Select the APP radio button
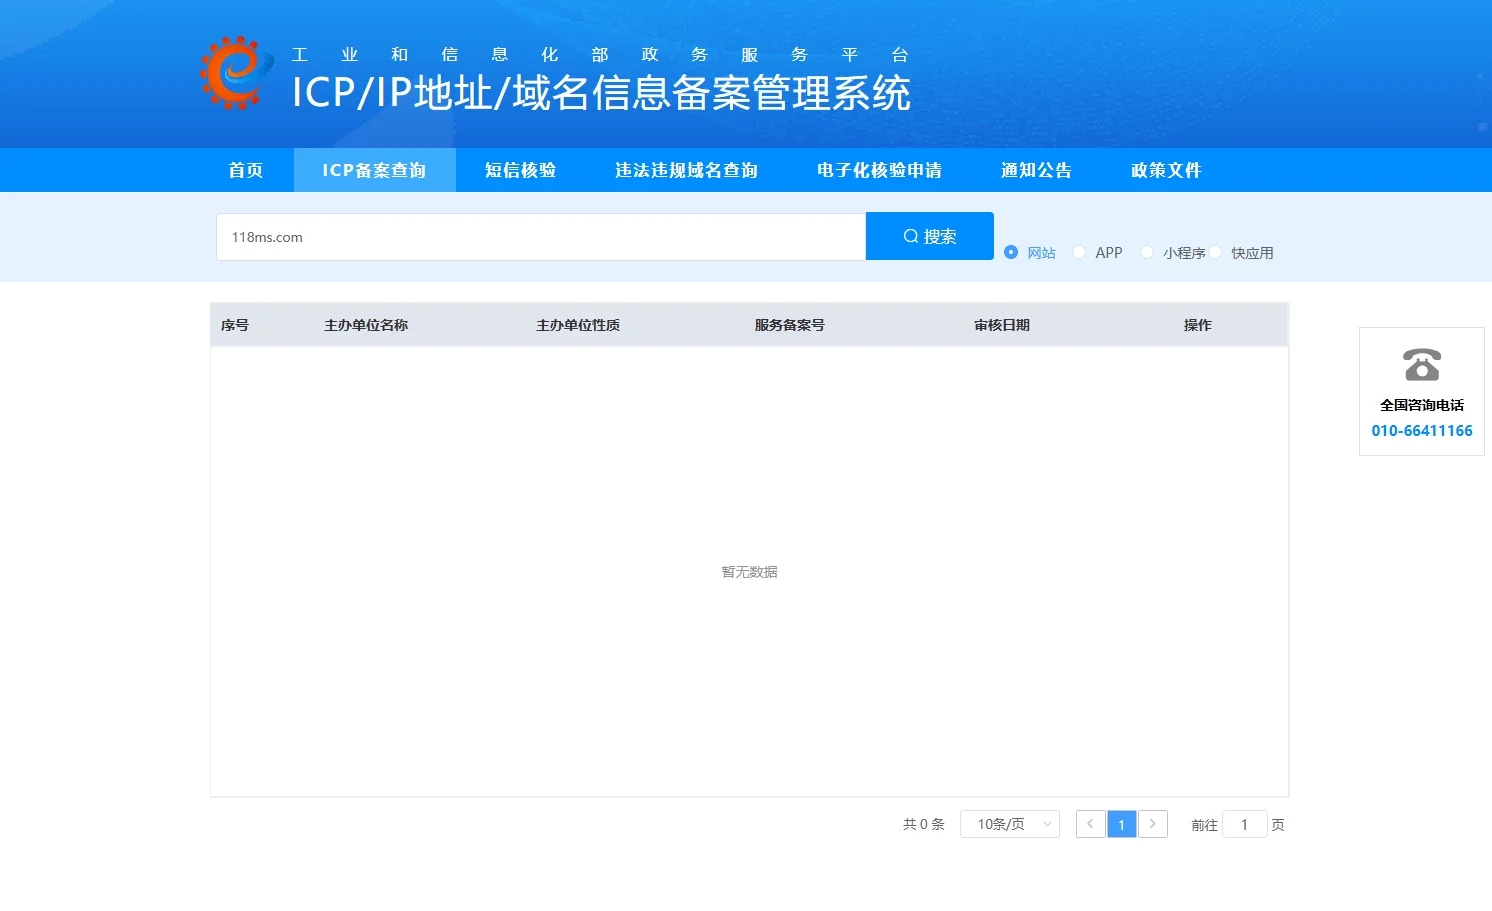 1079,252
